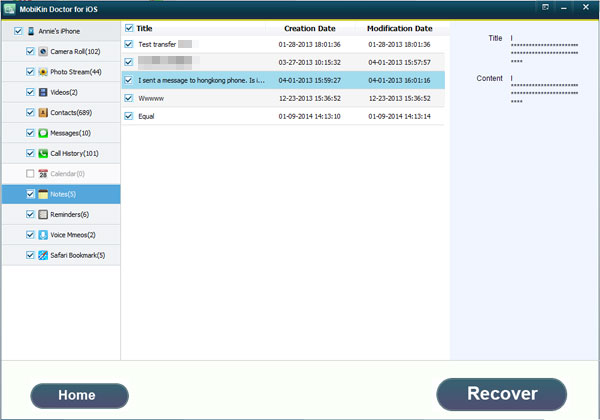The image size is (600, 420).
Task: Click creation date 03-27-2013 10:15:32
Action: point(310,62)
